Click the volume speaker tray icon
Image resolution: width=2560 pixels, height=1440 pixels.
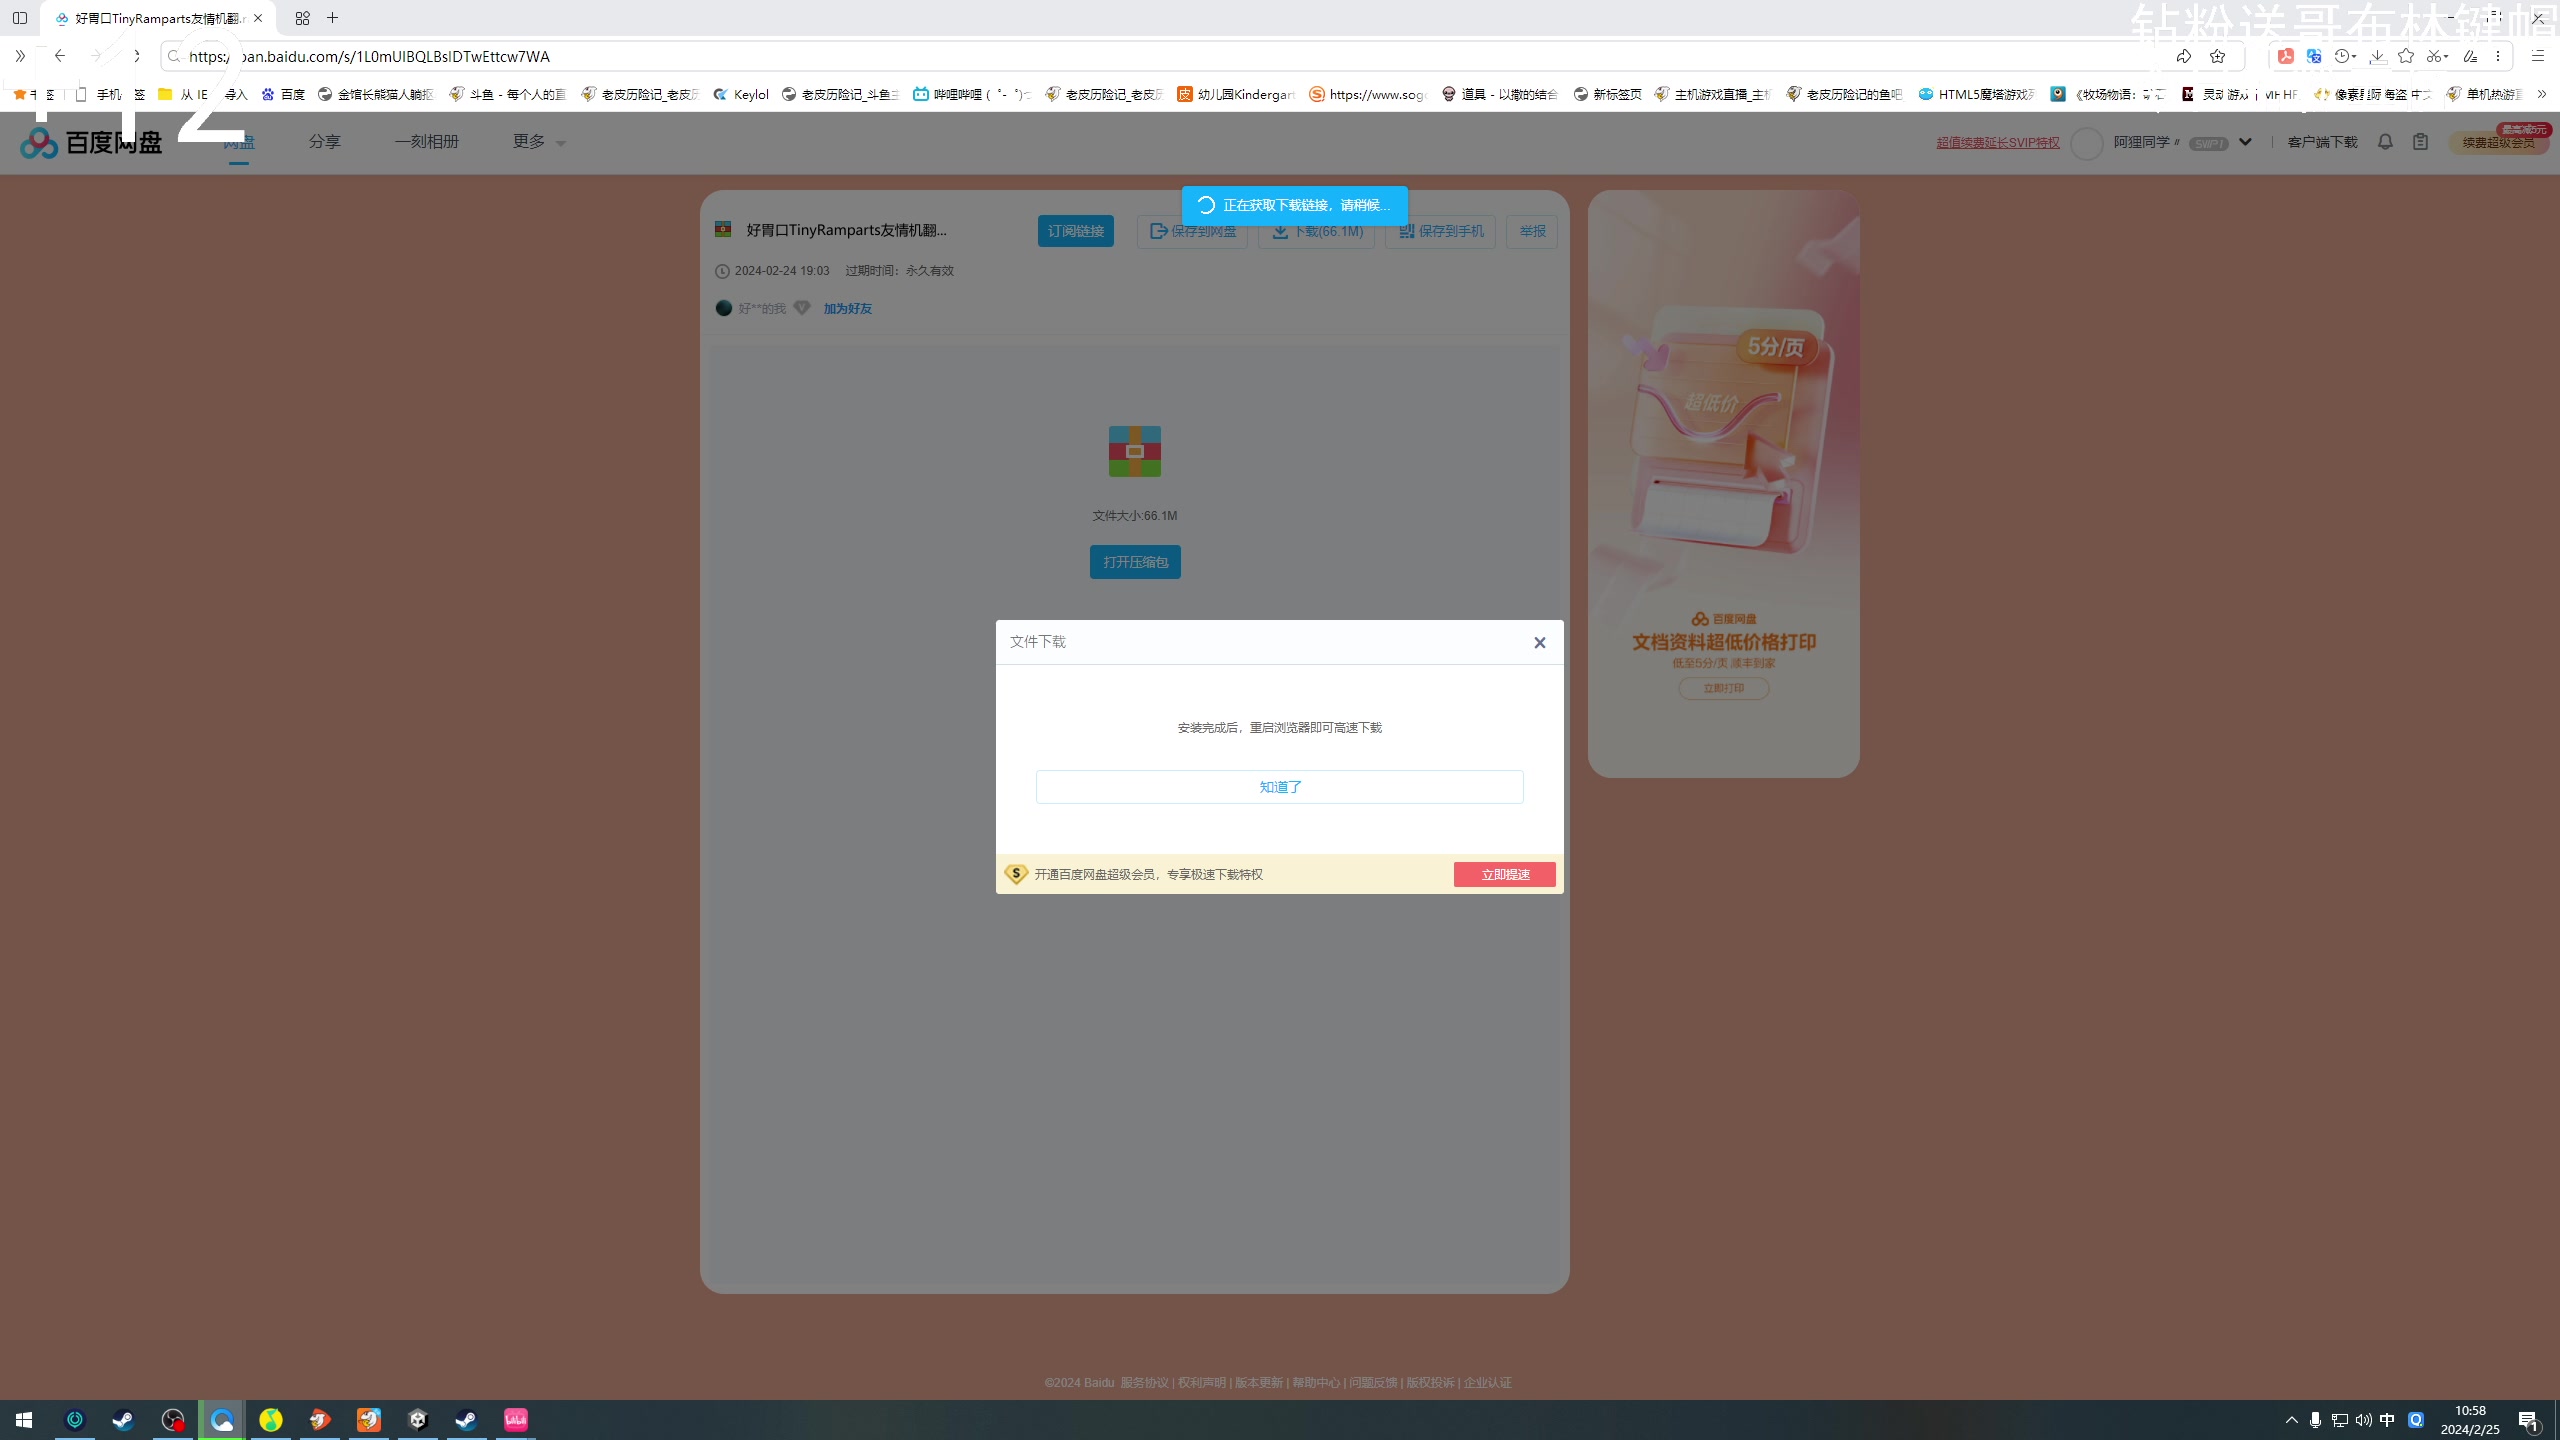[x=2363, y=1420]
